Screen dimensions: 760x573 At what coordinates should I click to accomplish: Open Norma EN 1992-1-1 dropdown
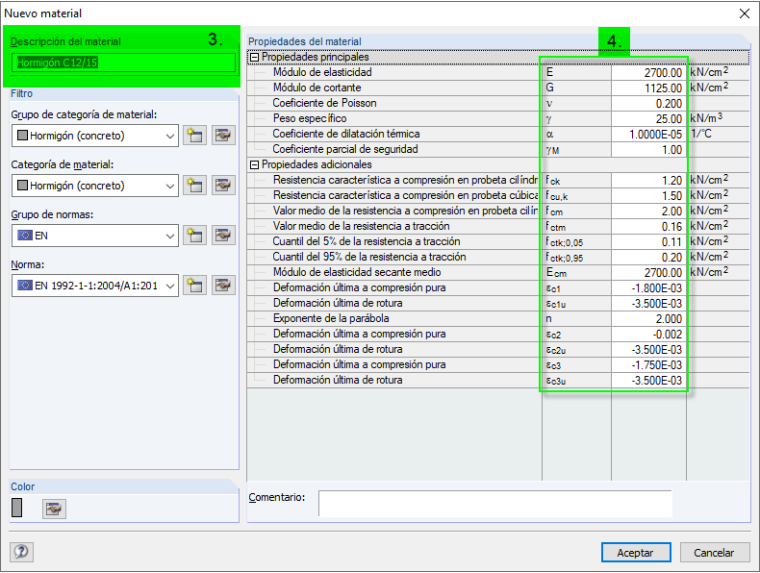[95, 286]
